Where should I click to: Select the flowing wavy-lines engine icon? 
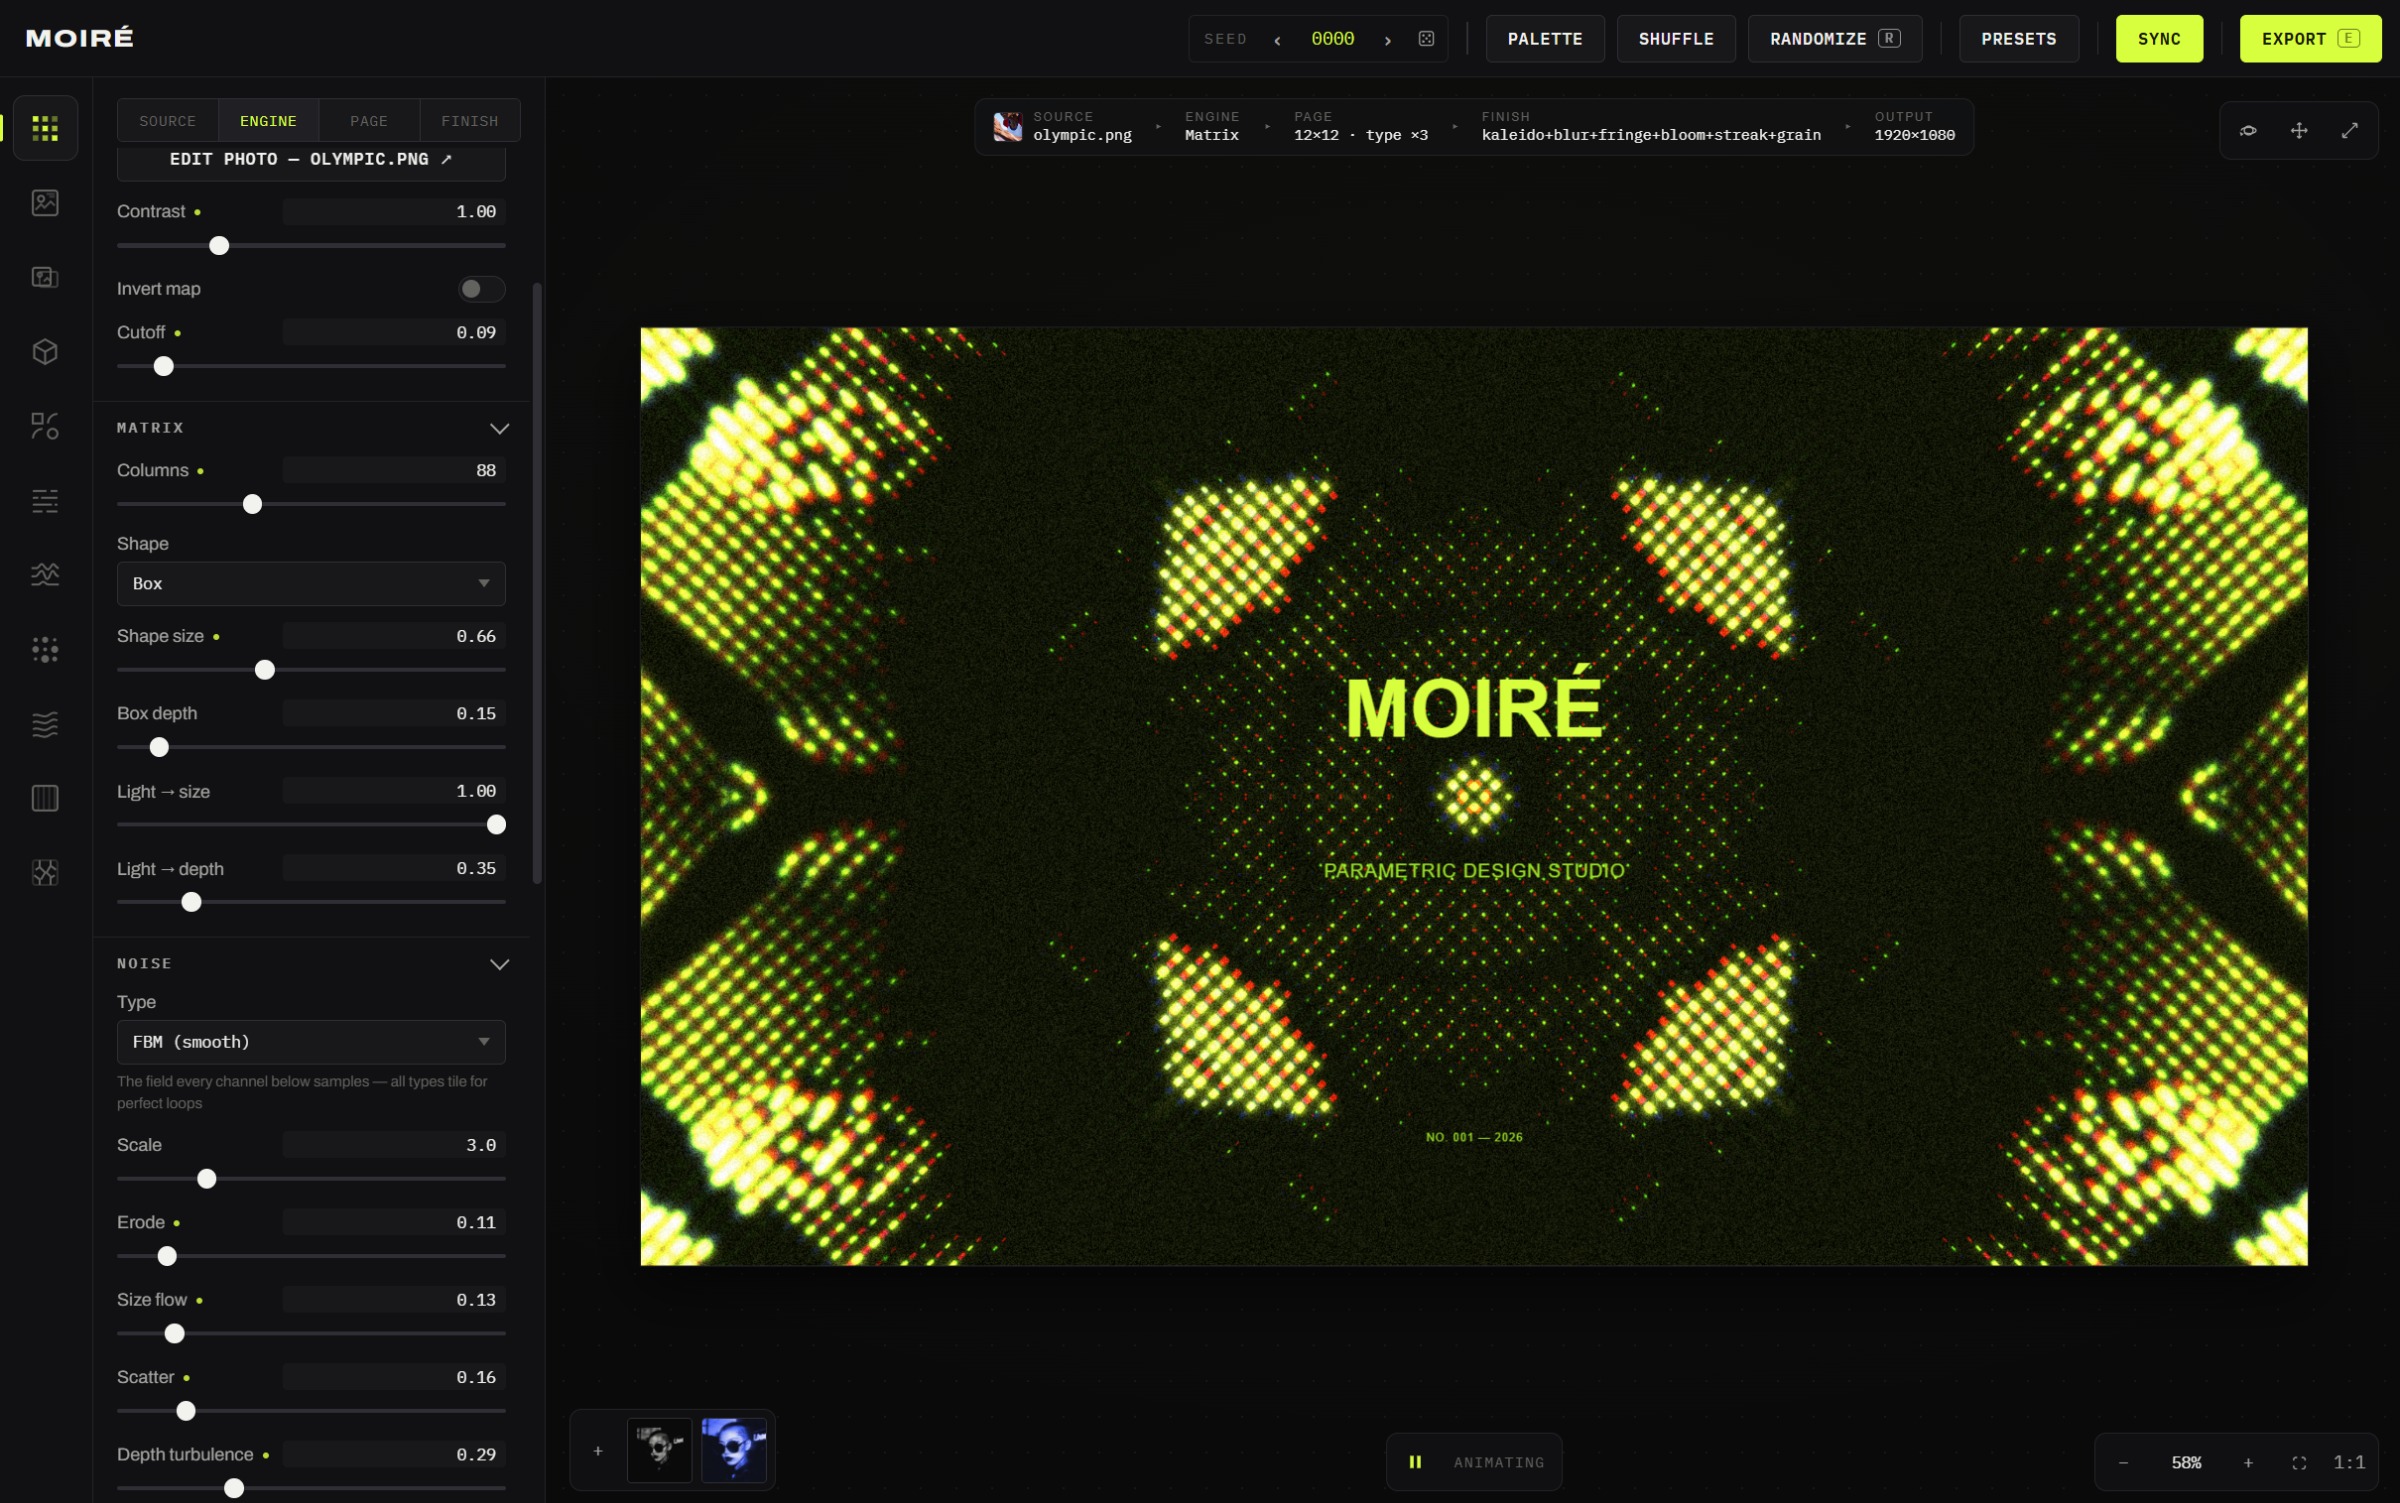[45, 724]
